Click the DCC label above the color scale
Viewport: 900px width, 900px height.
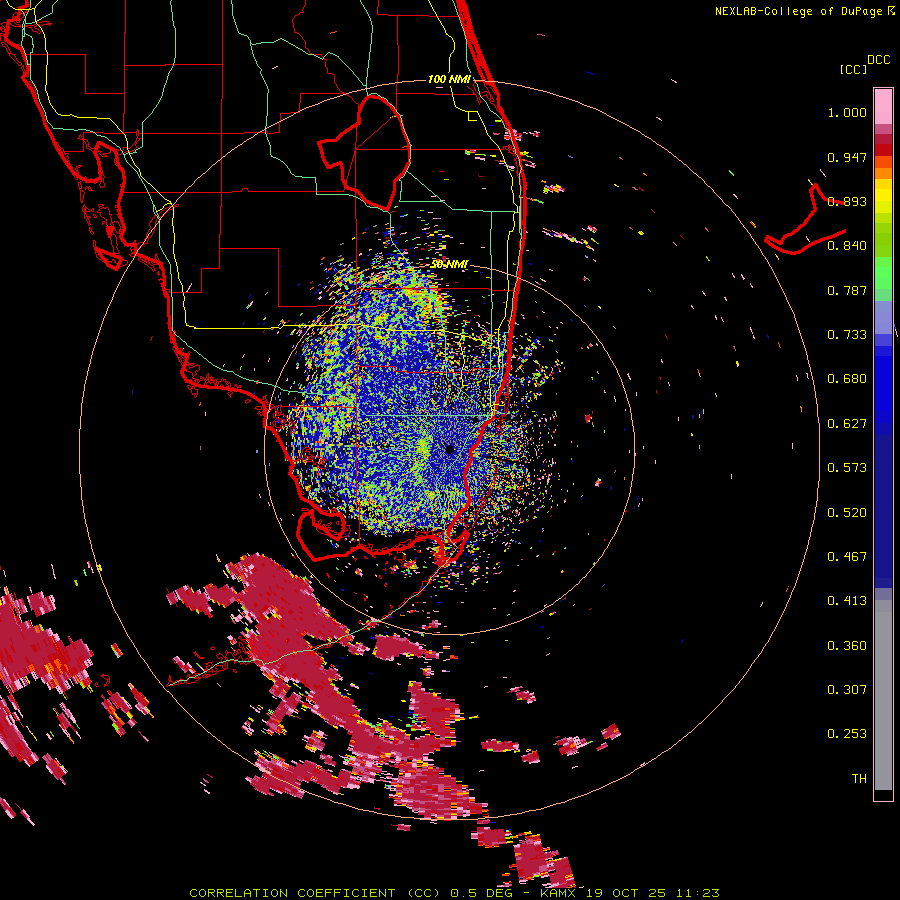point(879,60)
